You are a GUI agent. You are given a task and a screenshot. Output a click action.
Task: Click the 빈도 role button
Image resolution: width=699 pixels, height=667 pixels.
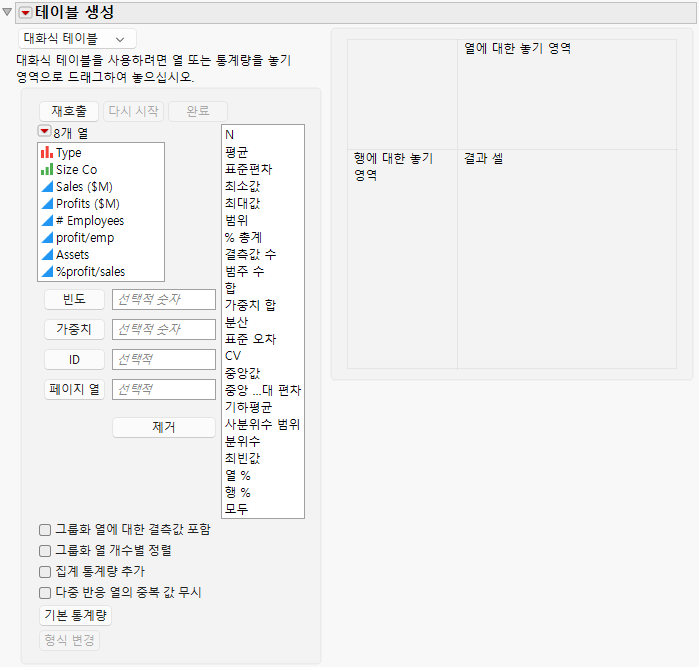pos(74,299)
